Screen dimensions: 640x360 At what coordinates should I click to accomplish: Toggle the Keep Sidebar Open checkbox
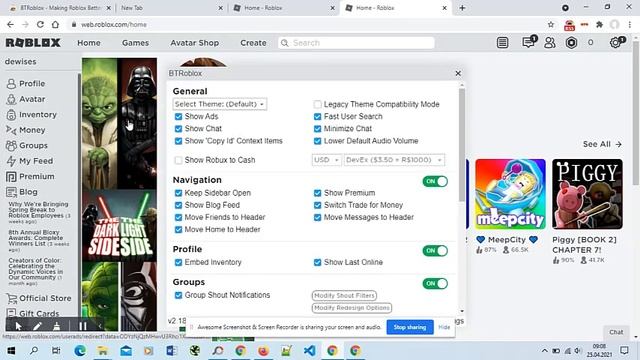click(178, 193)
